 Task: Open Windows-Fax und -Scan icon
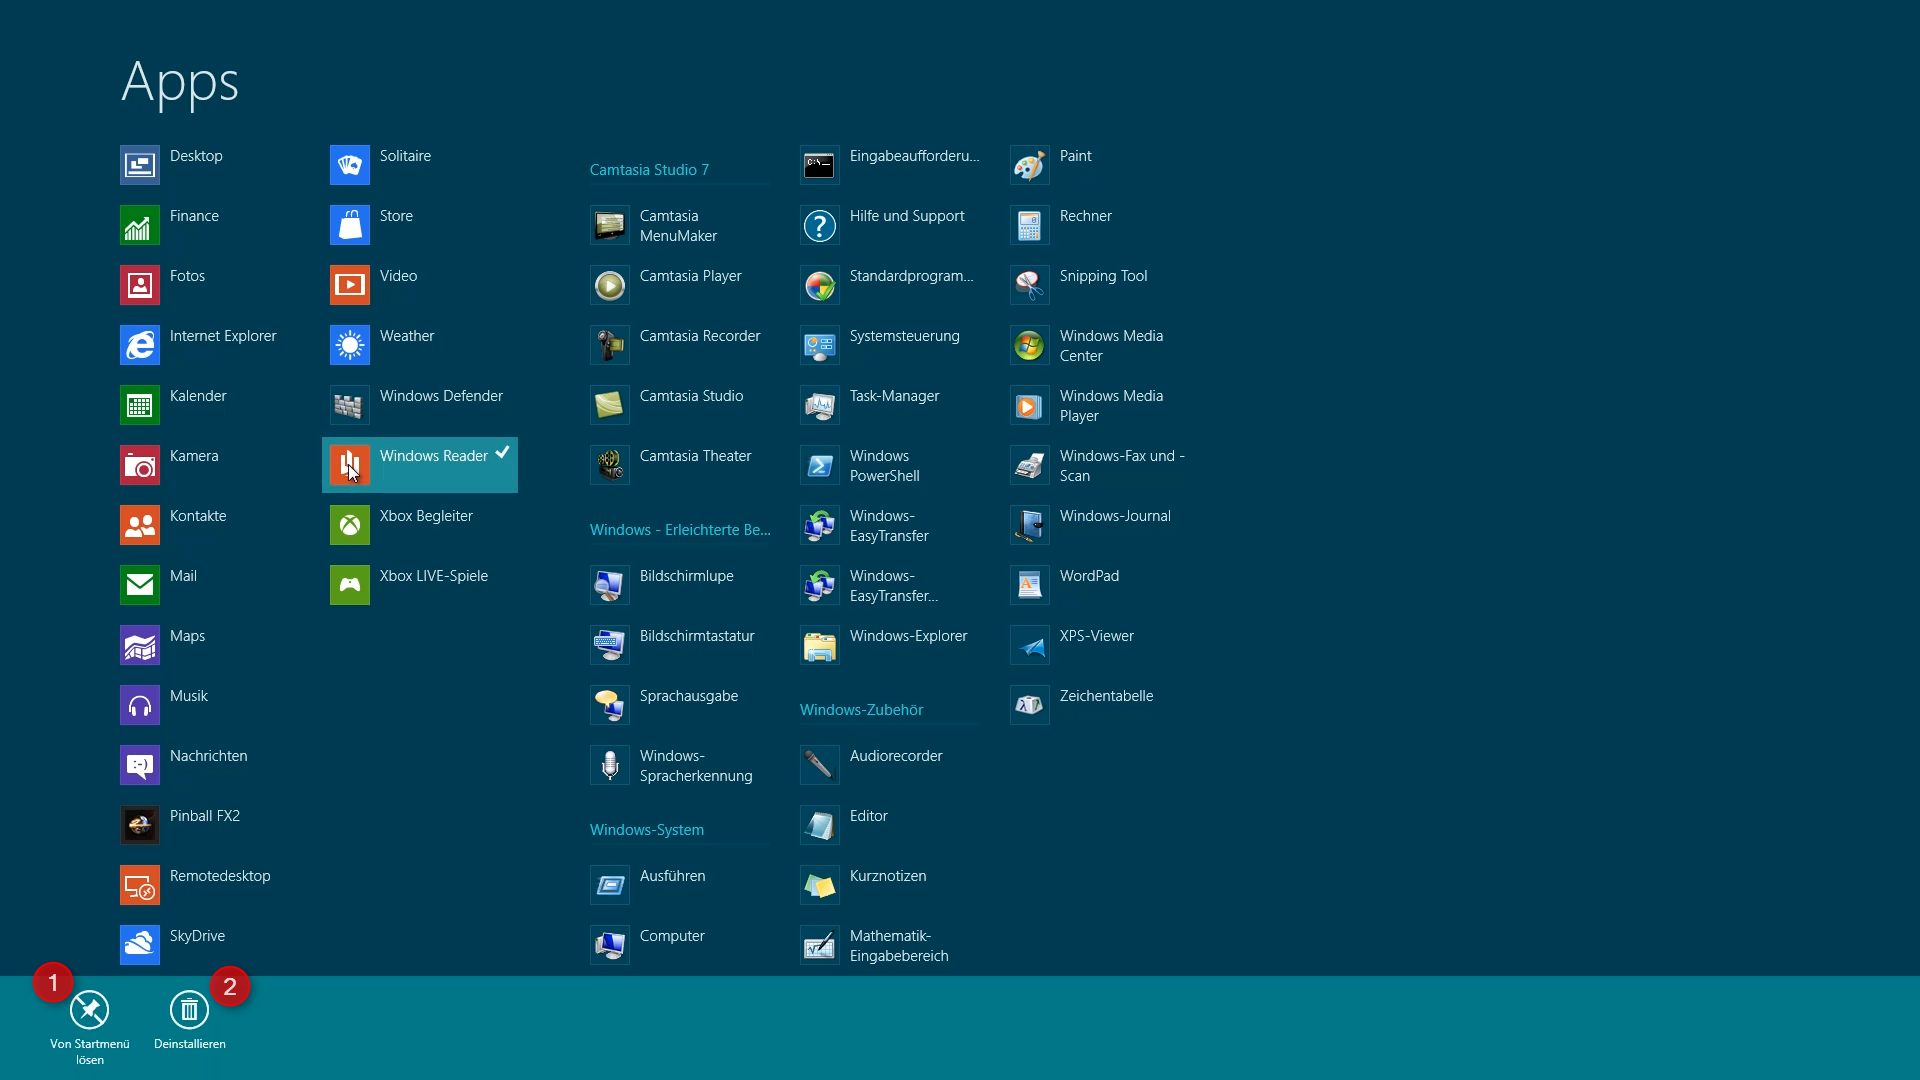(x=1030, y=465)
